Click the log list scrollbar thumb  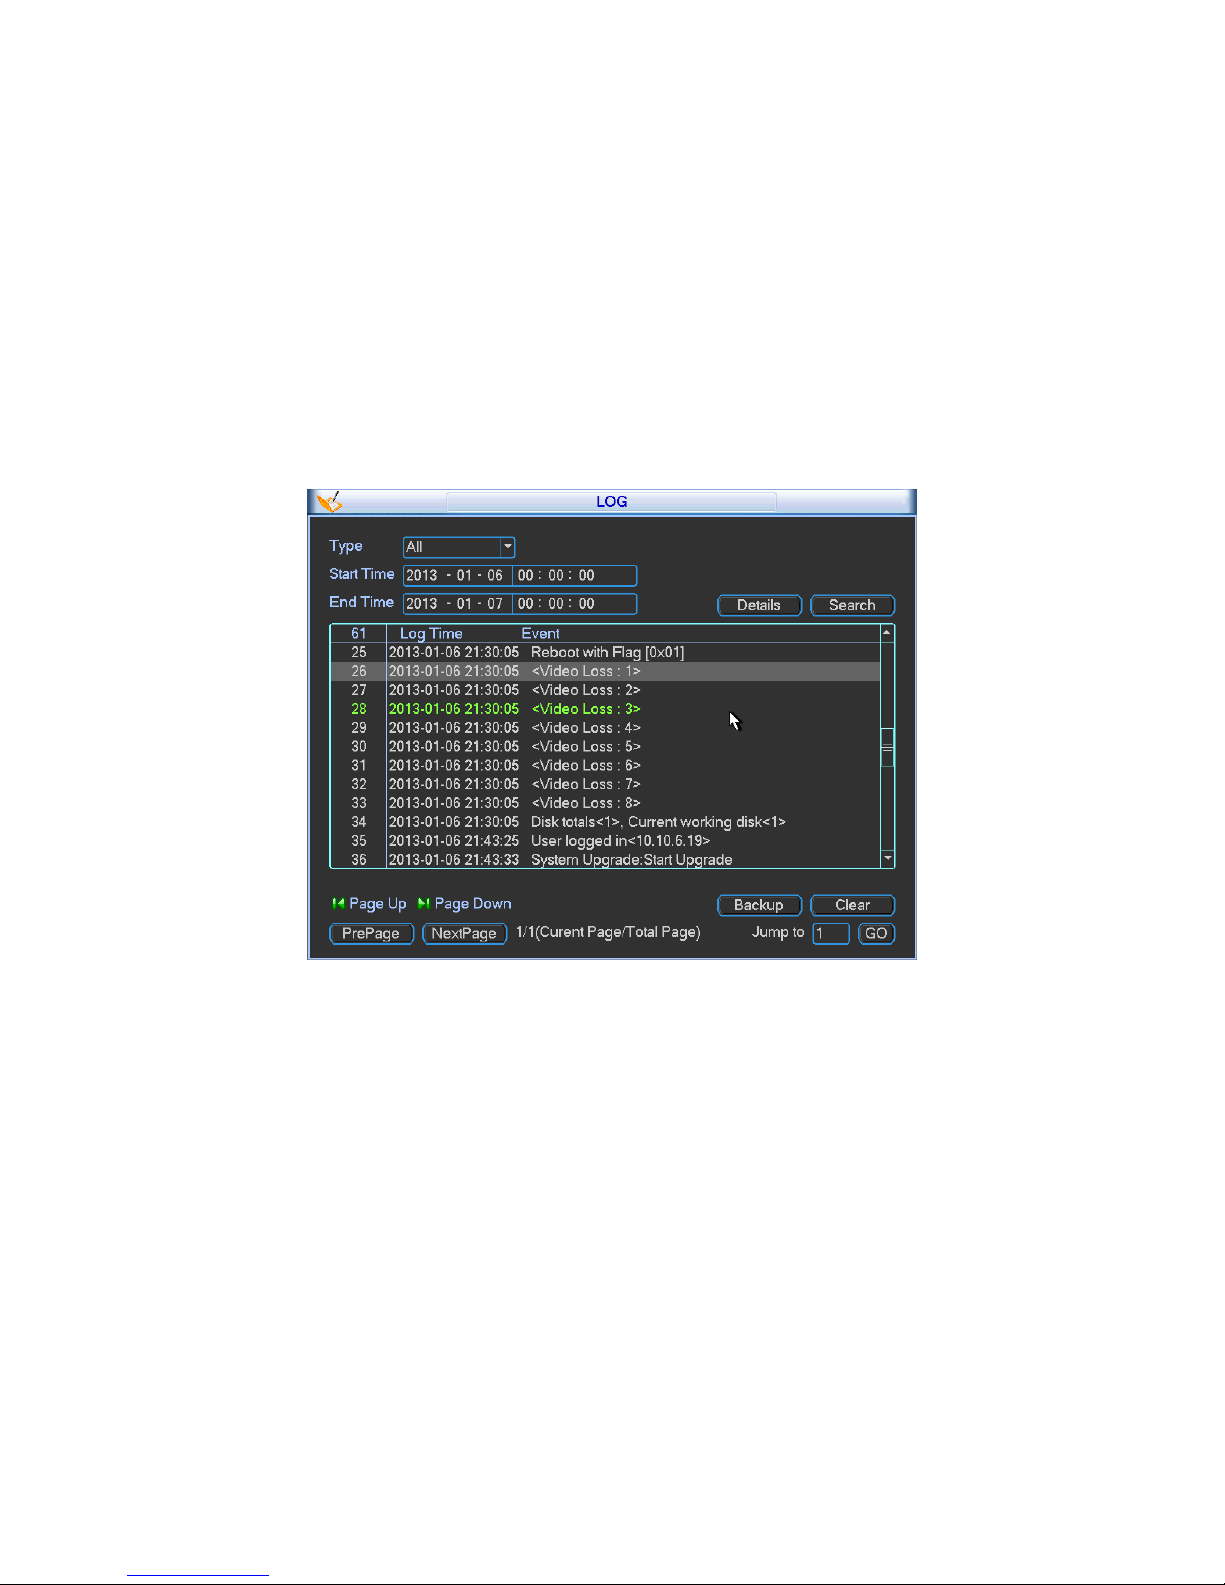(x=887, y=748)
